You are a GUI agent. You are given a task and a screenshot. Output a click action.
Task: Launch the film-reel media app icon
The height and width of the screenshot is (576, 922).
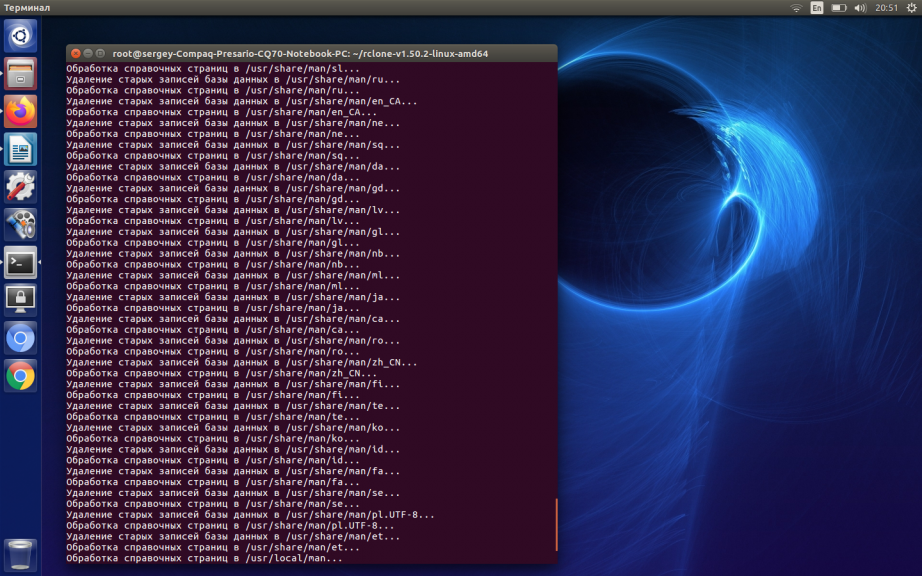20,224
